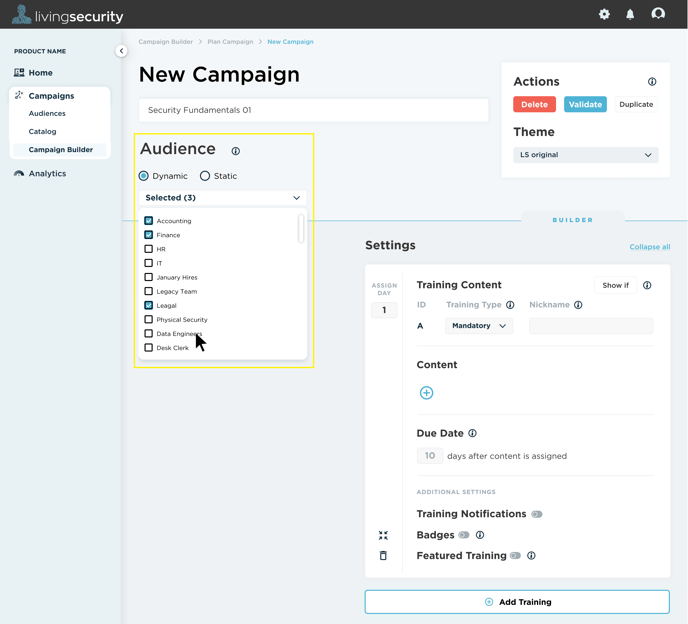The image size is (688, 624).
Task: Show Due Date info icon
Action: click(472, 433)
